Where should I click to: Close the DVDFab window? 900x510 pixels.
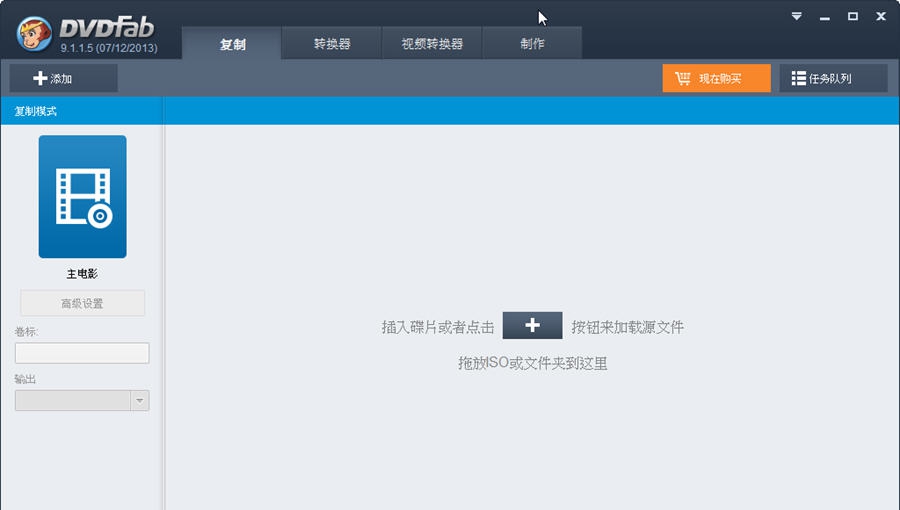[x=881, y=17]
